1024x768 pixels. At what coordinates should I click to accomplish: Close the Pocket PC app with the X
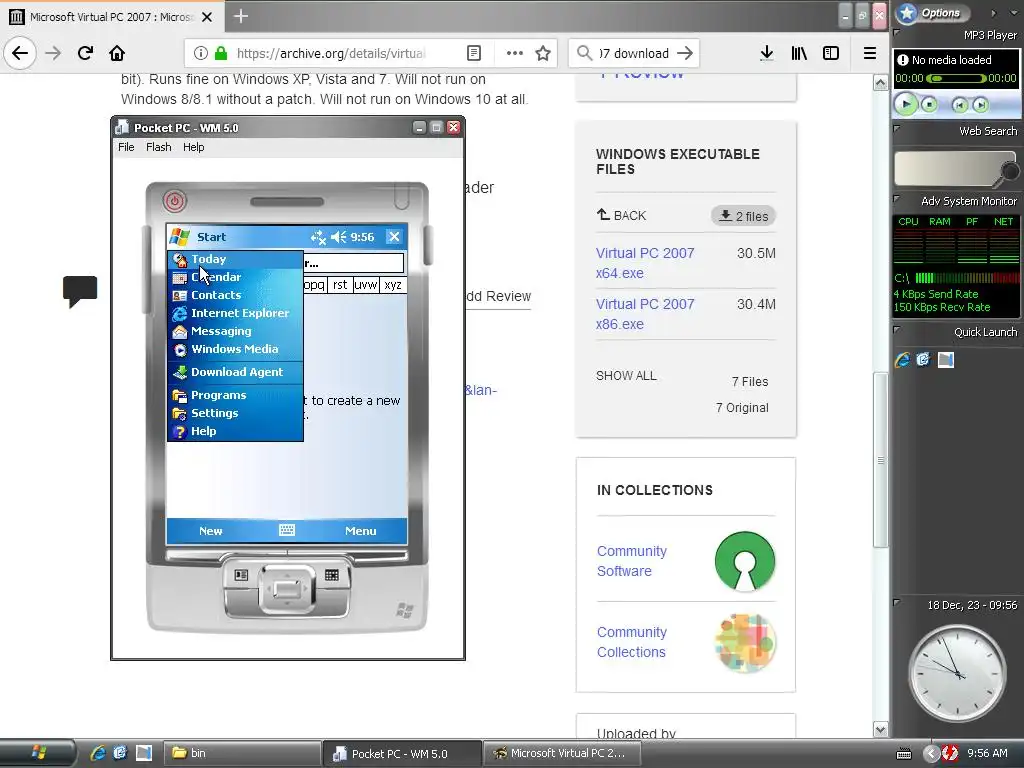[394, 236]
